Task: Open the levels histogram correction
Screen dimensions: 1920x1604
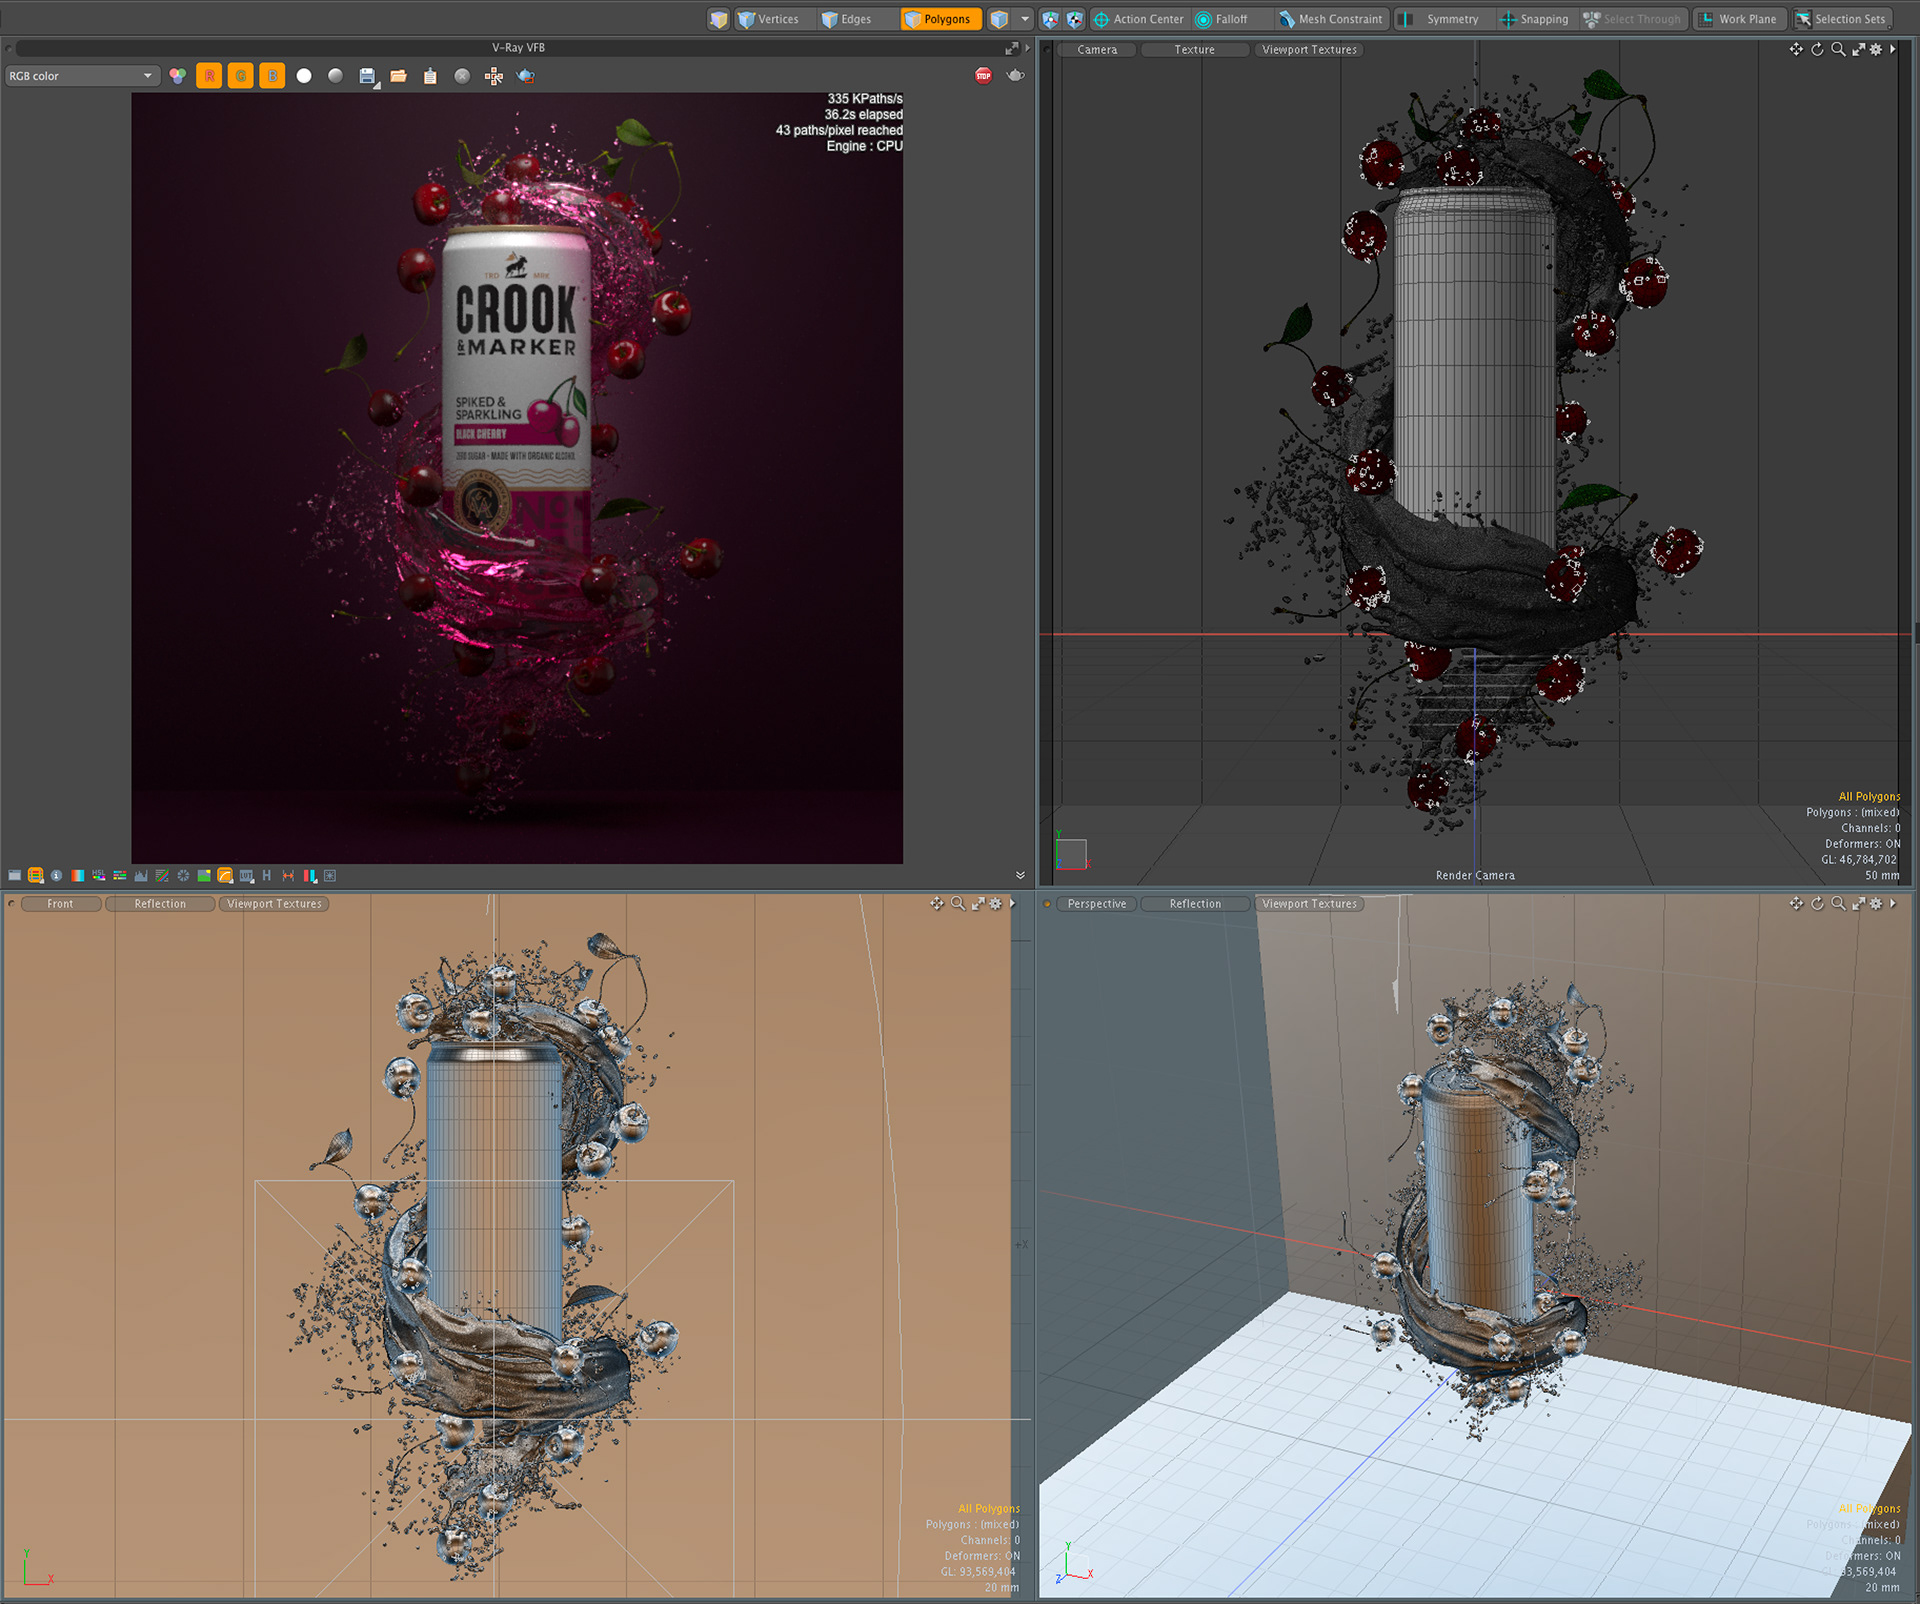Action: (141, 876)
